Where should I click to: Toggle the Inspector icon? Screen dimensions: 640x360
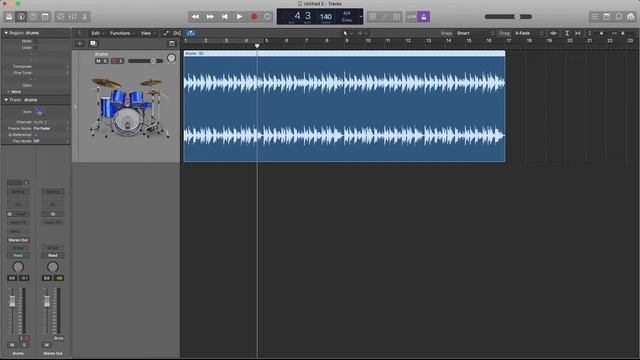[x=21, y=17]
